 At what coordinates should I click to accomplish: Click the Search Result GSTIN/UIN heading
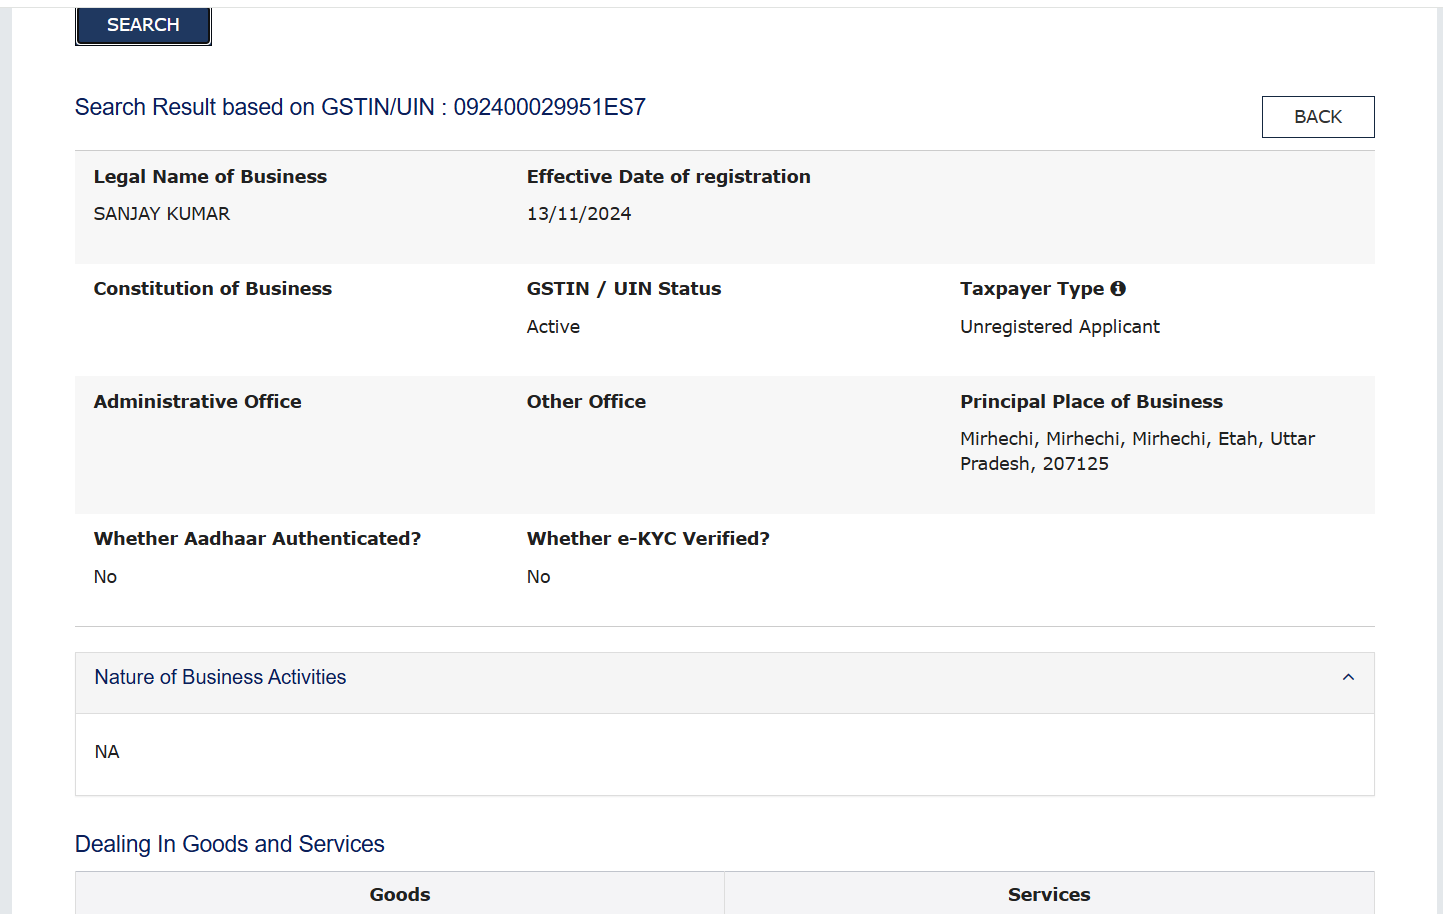click(360, 107)
